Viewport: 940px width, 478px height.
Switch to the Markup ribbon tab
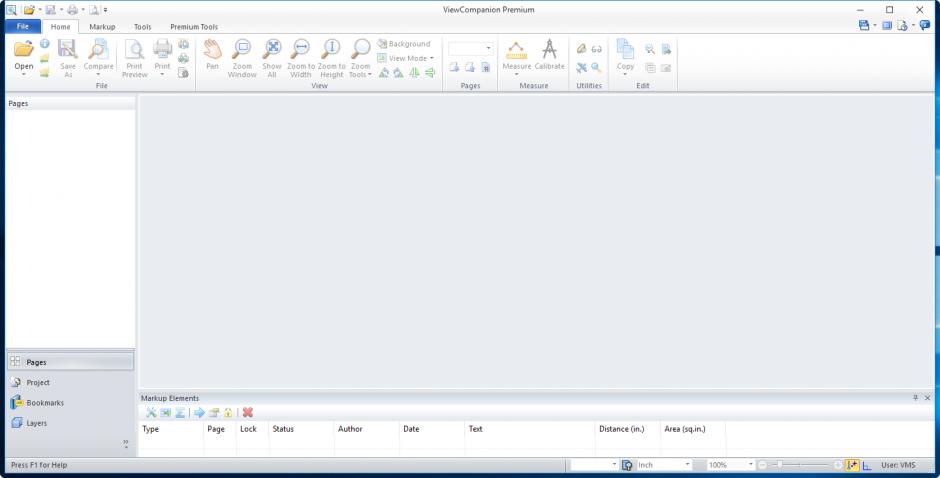coord(102,27)
